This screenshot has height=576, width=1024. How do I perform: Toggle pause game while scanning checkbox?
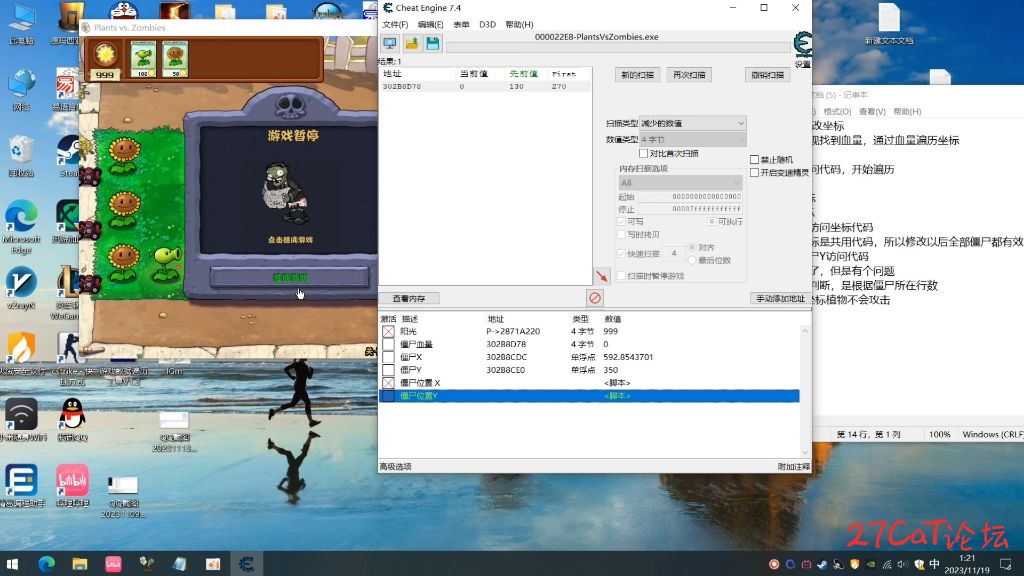click(621, 276)
